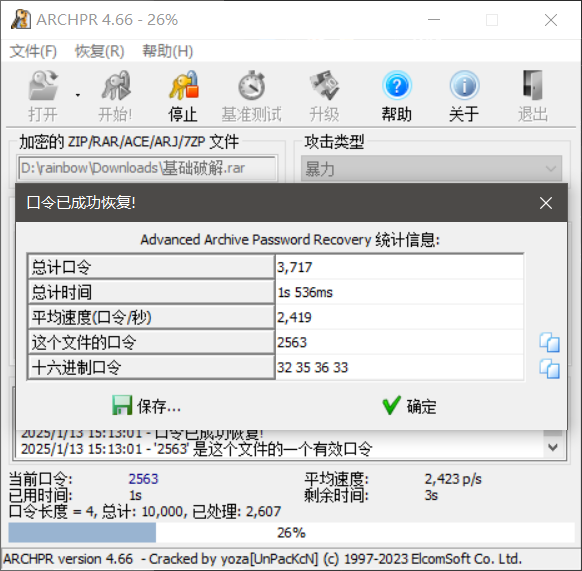Click the 十六进制口令 row label
This screenshot has height=571, width=582.
[x=151, y=368]
